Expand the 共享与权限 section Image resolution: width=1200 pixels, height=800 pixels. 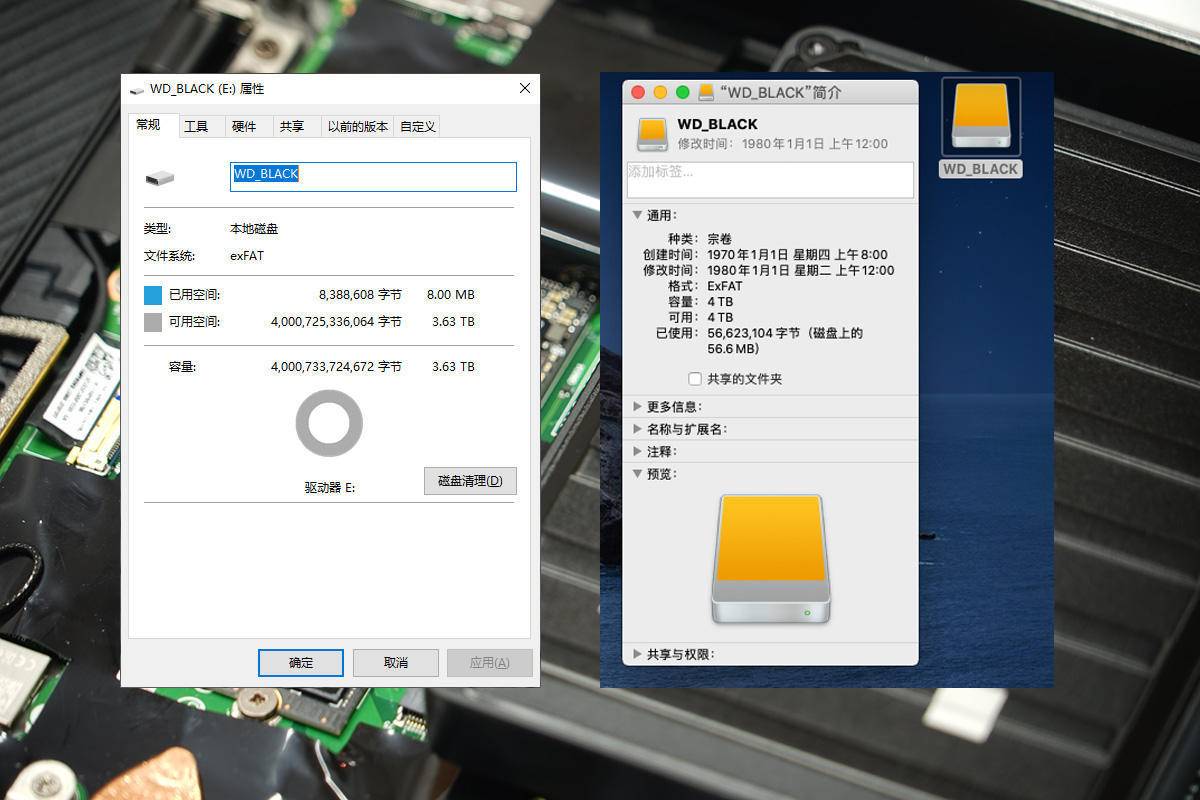coord(638,653)
